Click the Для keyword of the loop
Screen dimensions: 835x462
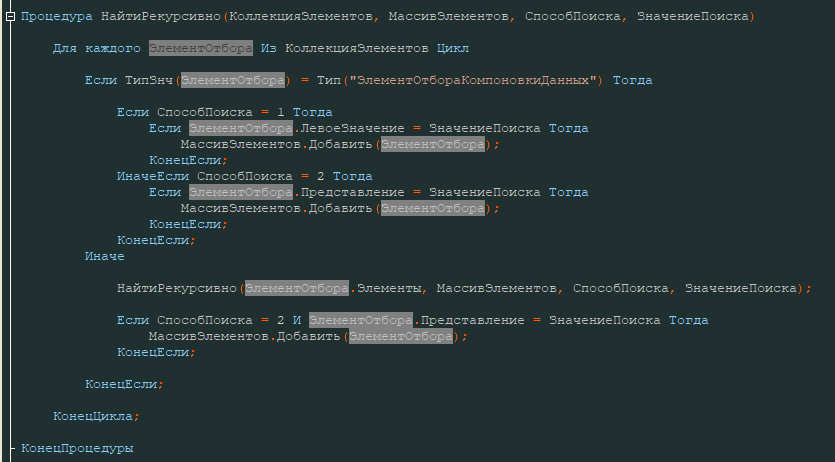(x=65, y=48)
